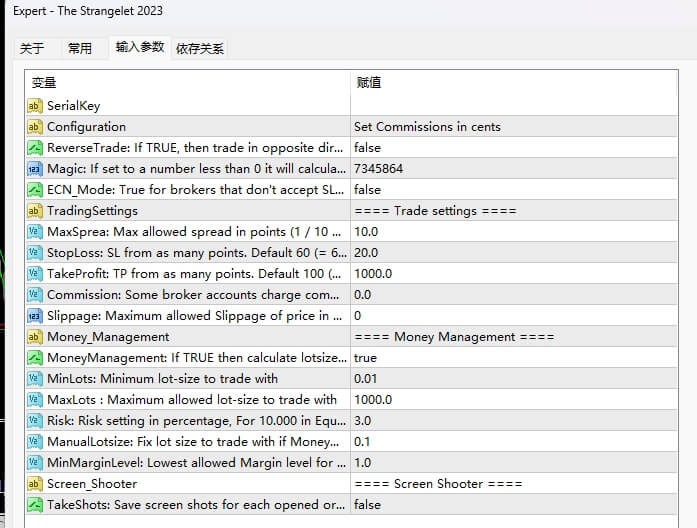697x528 pixels.
Task: Select the 'StopLoss: SL from as many points' row
Action: 197,253
